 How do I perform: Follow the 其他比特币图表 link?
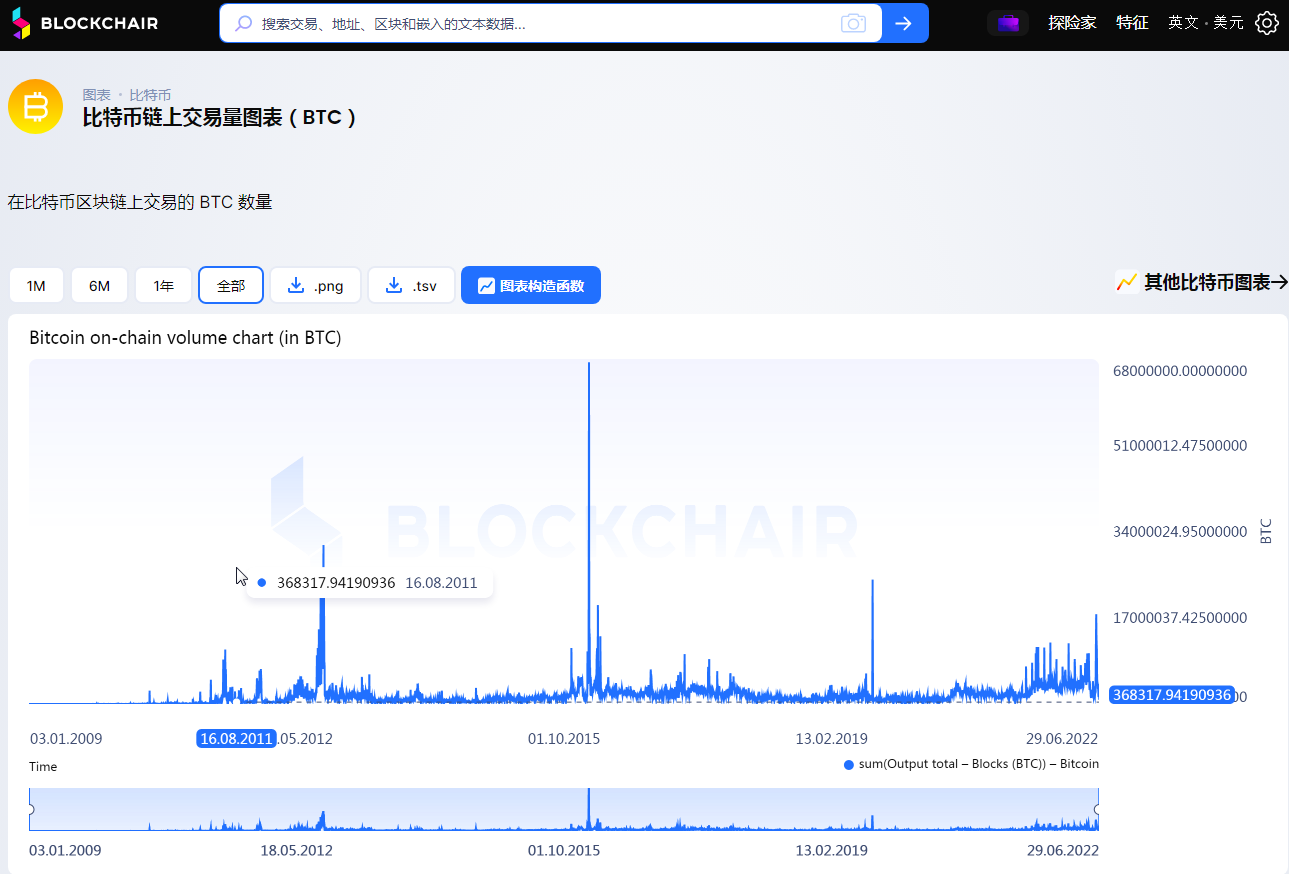[1202, 283]
